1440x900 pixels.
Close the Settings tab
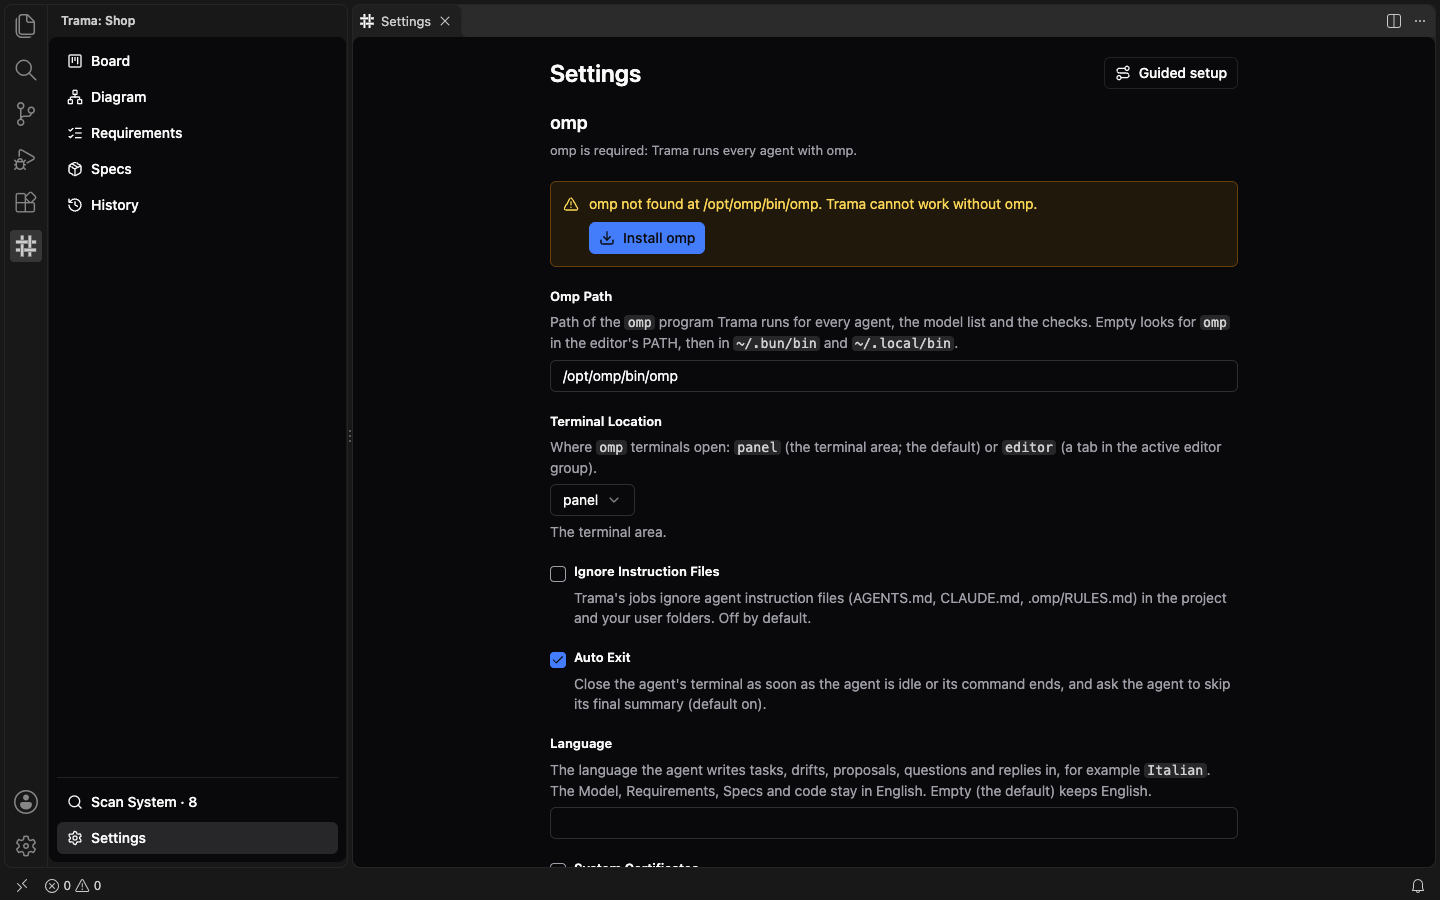[x=445, y=21]
